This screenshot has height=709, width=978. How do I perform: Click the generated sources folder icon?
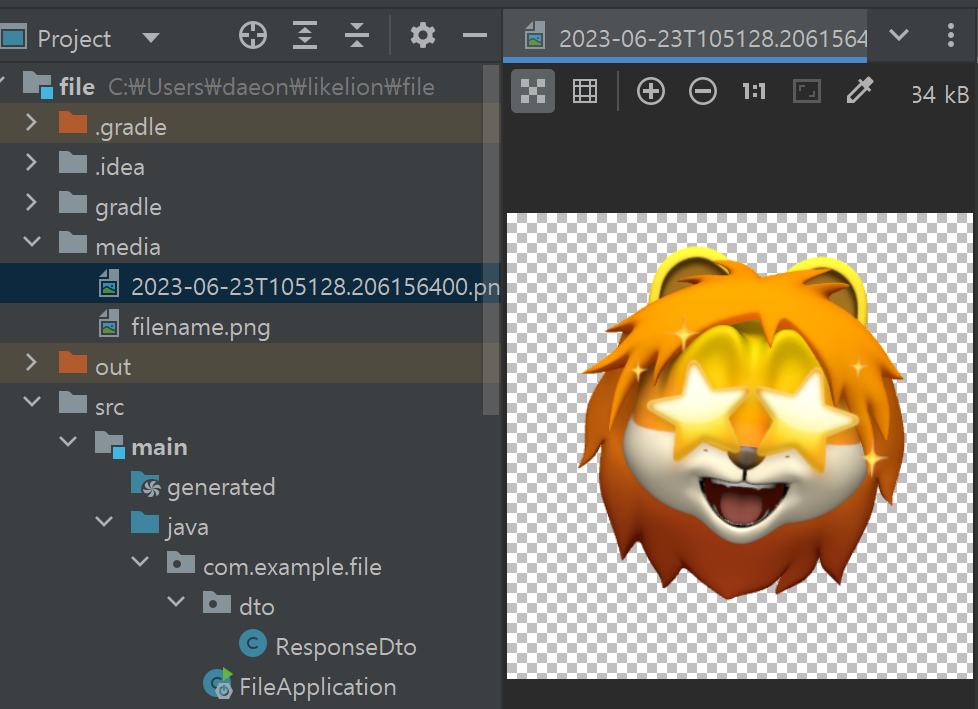tap(146, 484)
